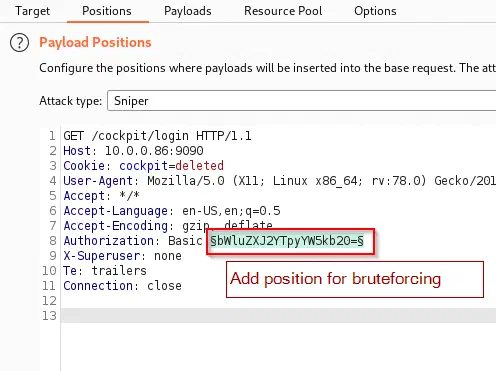This screenshot has height=371, width=496.
Task: Place cursor on empty line 13
Action: (278, 315)
